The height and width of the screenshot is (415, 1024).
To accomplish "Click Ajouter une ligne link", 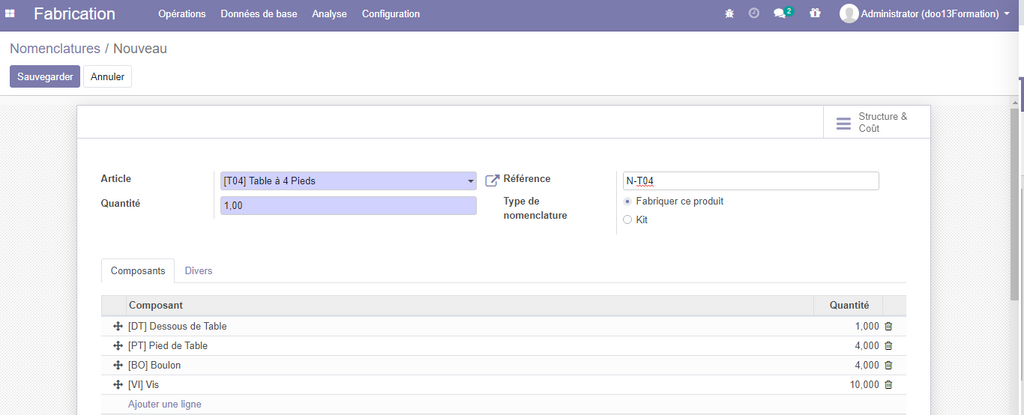I will pyautogui.click(x=165, y=404).
